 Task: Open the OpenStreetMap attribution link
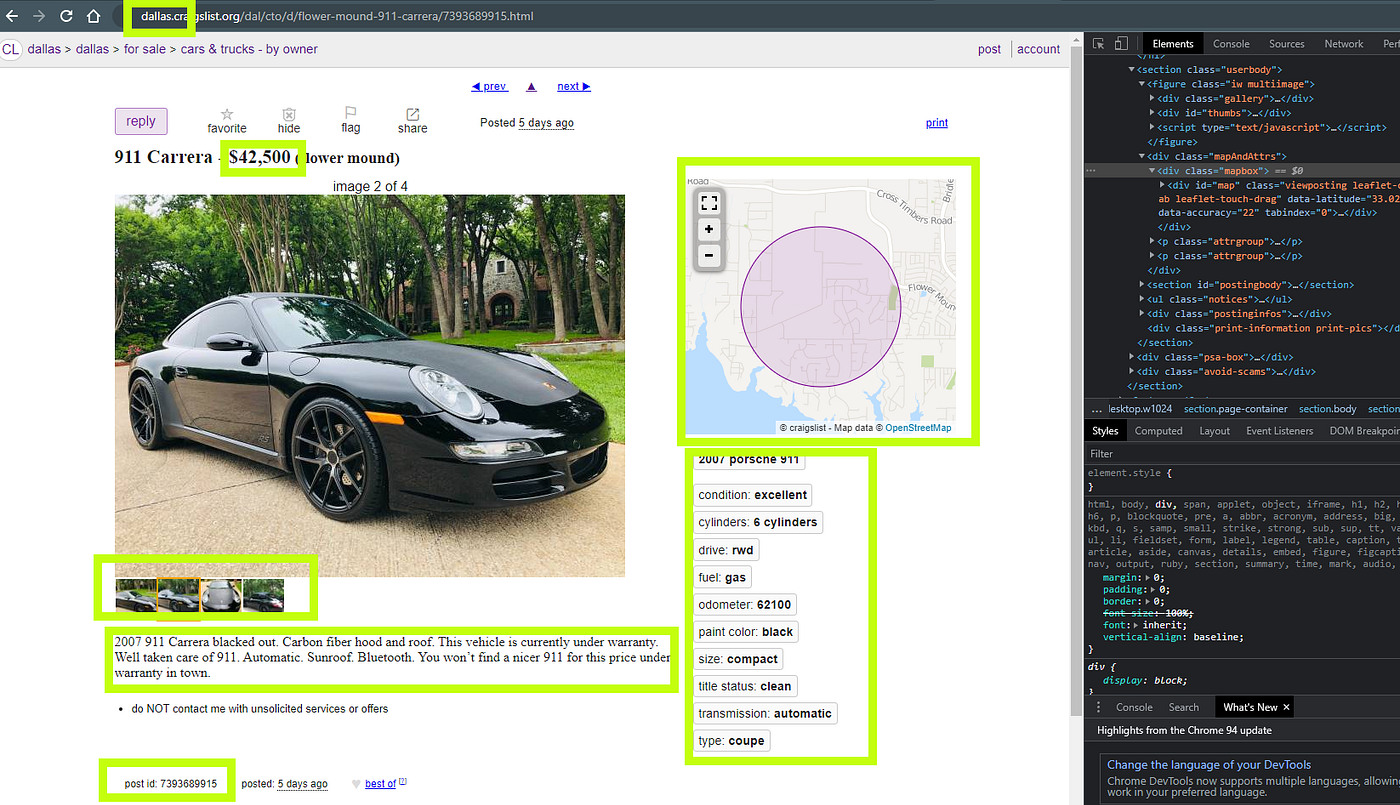tap(918, 428)
